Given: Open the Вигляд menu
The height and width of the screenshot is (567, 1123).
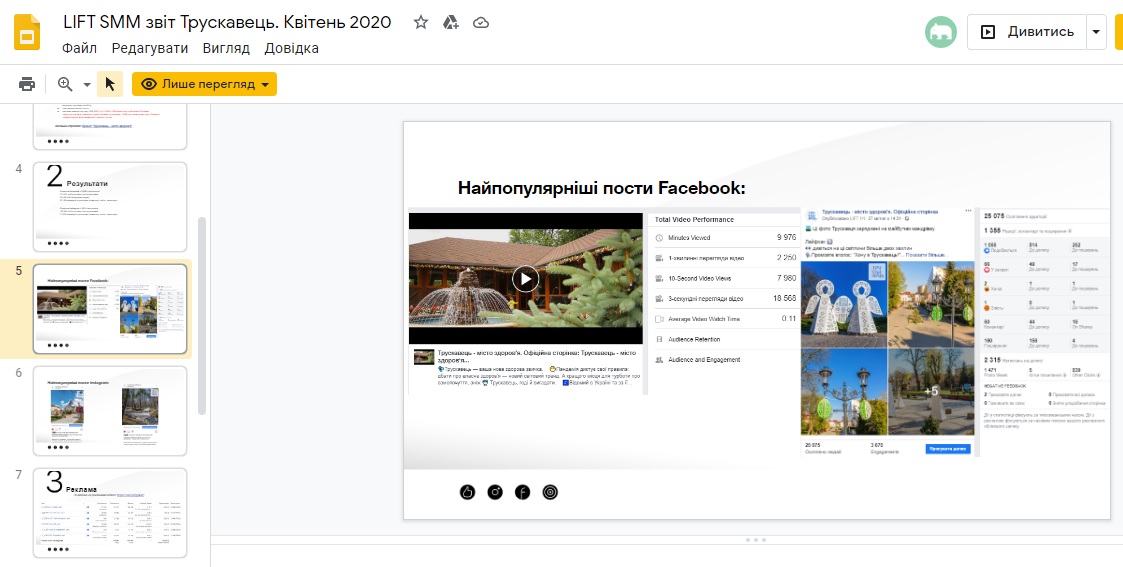Looking at the screenshot, I should (226, 49).
